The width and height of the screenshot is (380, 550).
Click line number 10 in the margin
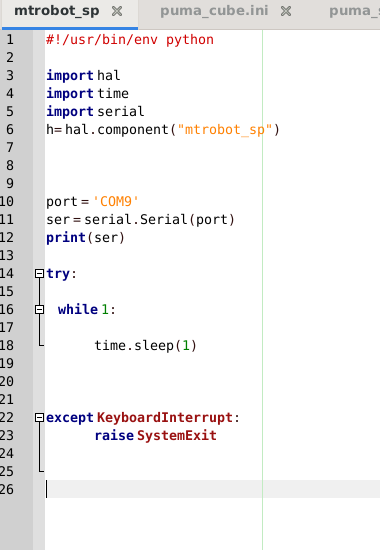(7, 202)
